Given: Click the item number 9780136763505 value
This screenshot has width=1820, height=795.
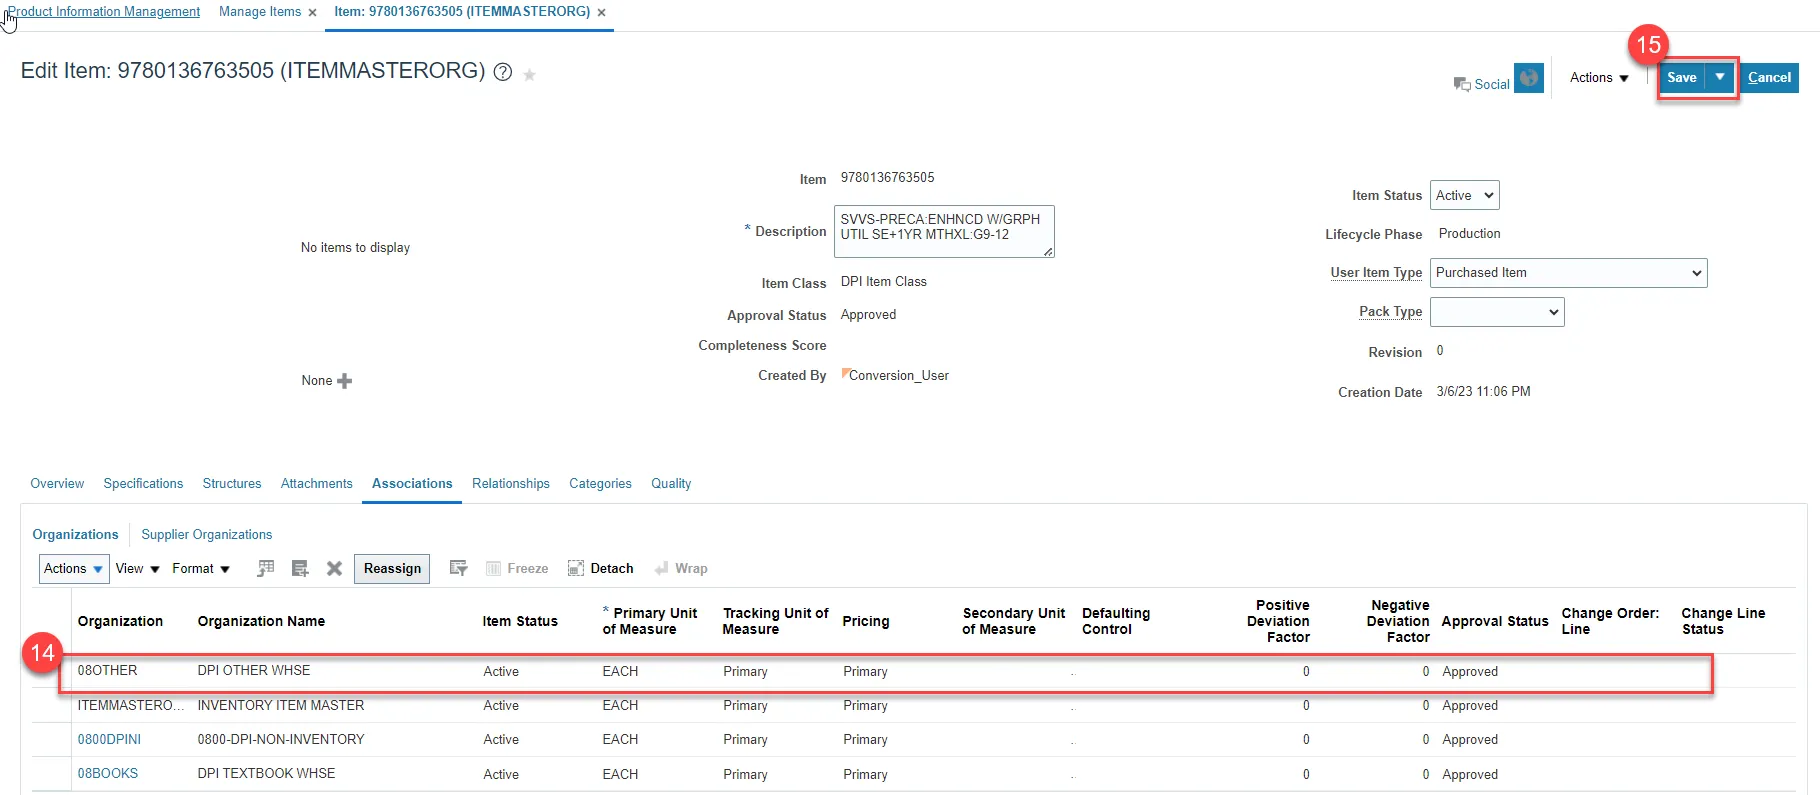Looking at the screenshot, I should 887,178.
